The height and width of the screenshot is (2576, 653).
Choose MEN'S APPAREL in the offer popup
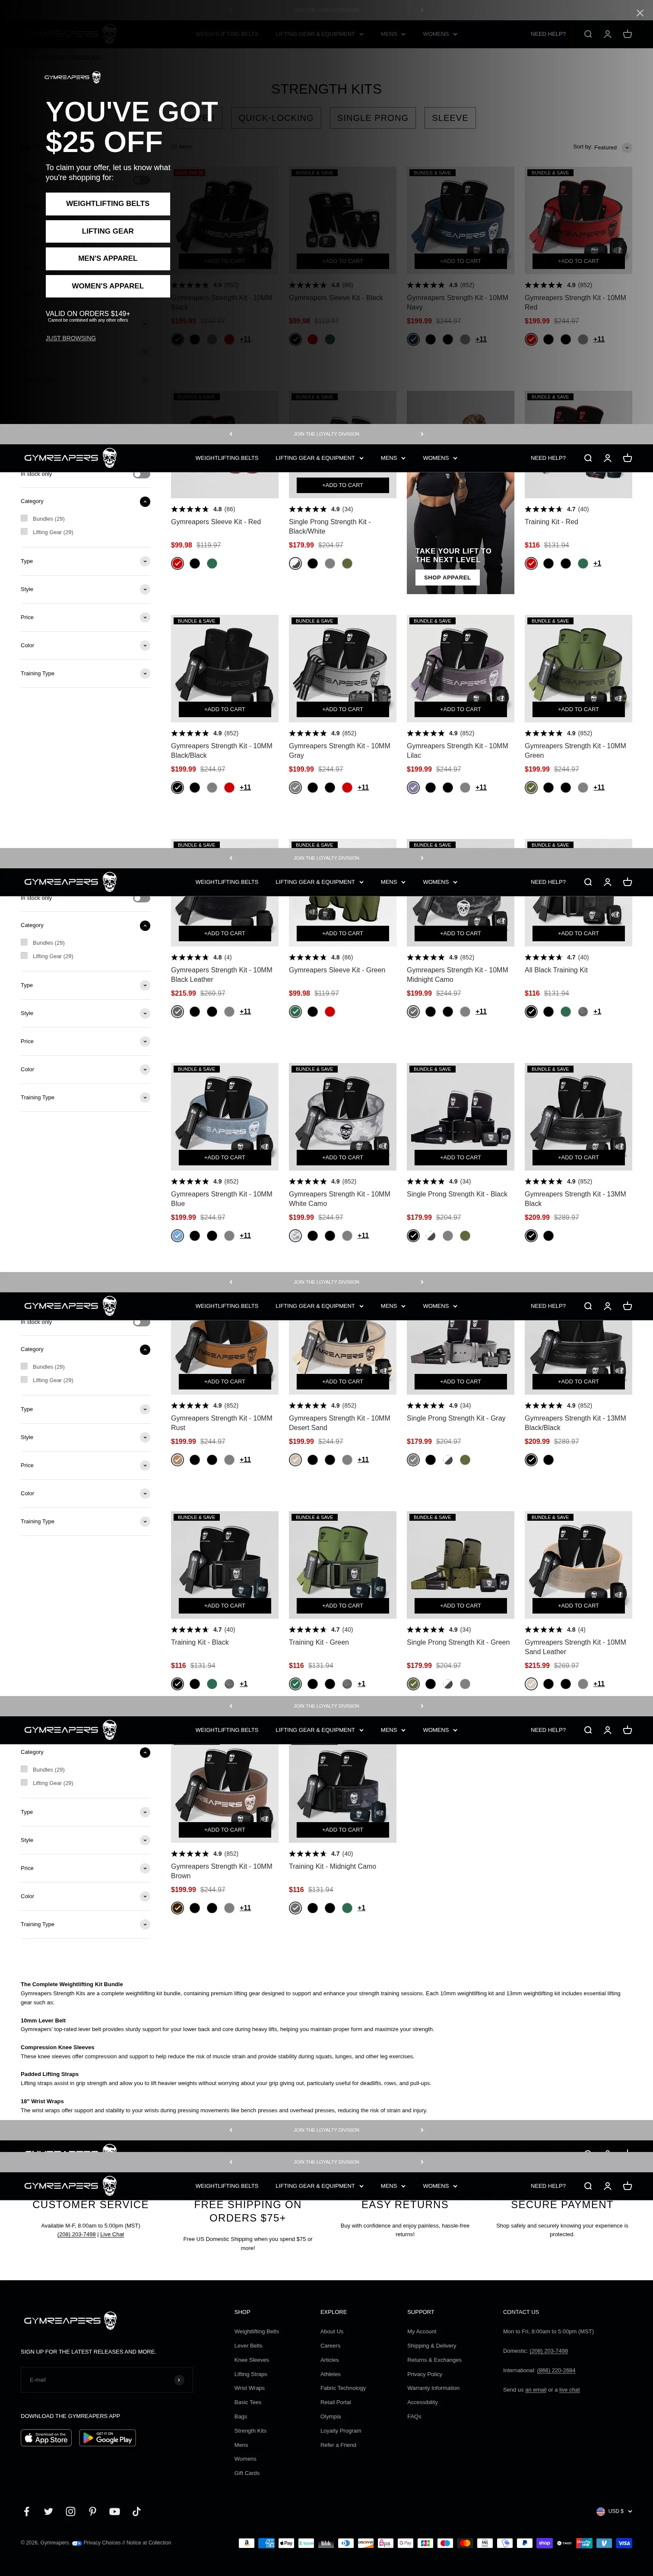108,258
